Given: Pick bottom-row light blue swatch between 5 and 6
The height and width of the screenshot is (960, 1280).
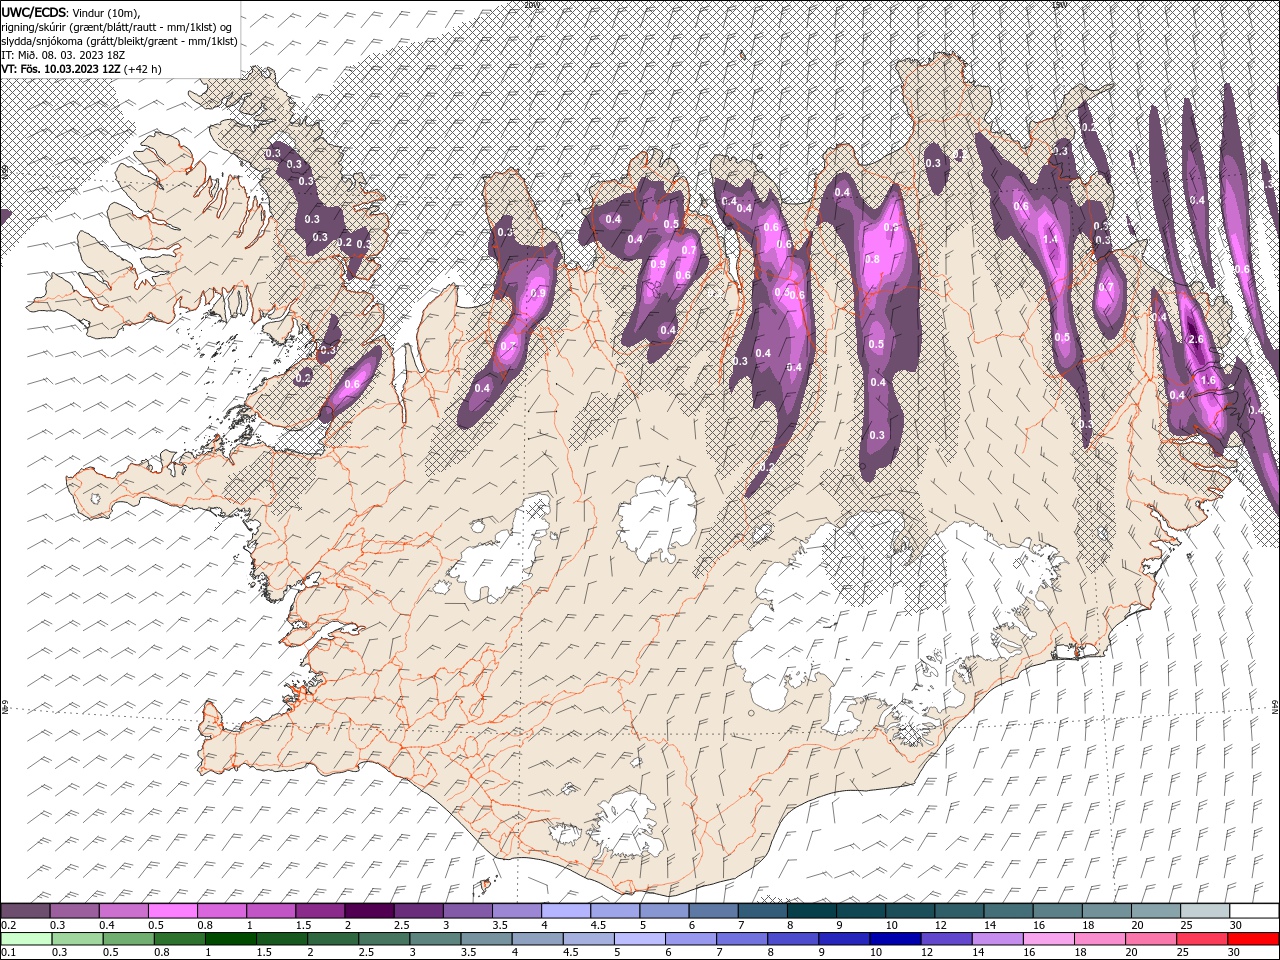Looking at the screenshot, I should [x=640, y=939].
